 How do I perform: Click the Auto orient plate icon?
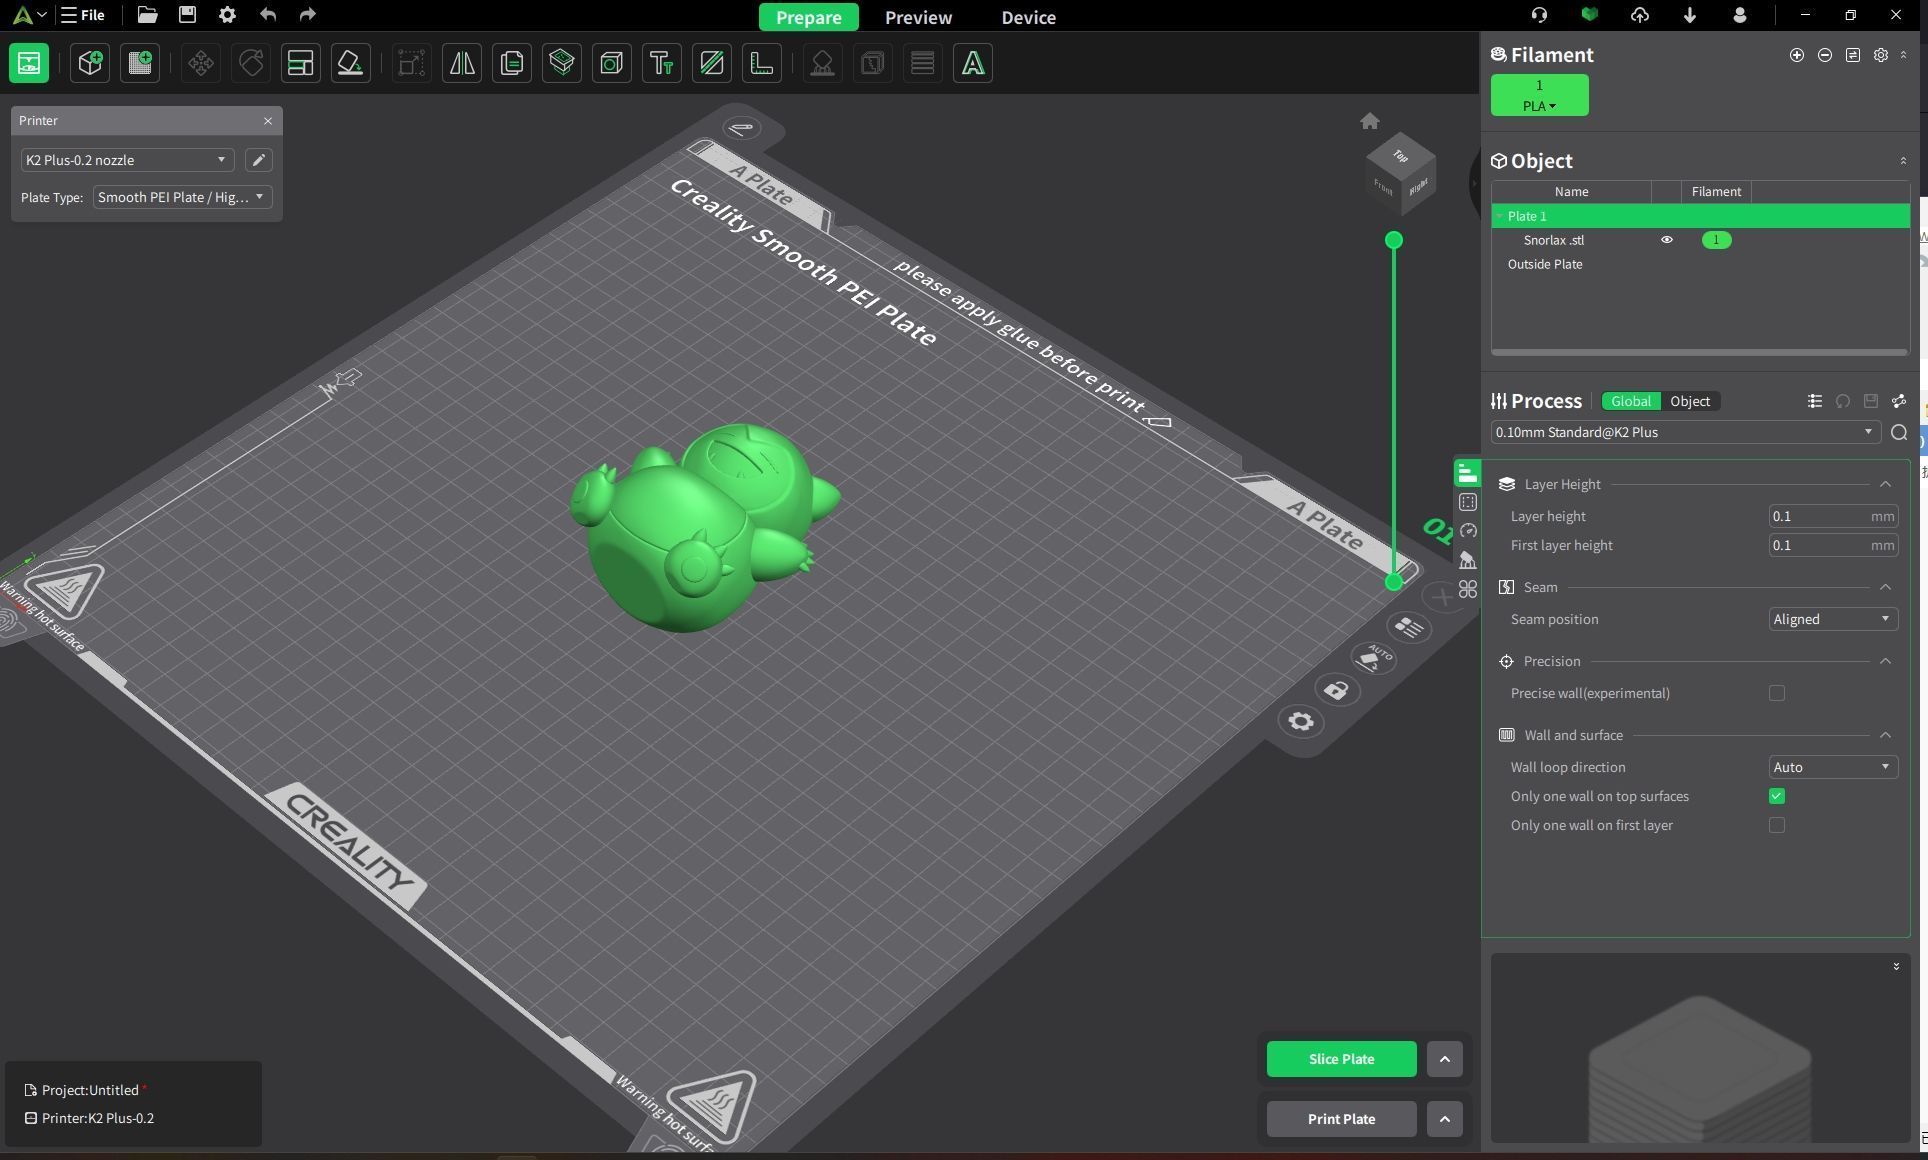coord(1374,658)
